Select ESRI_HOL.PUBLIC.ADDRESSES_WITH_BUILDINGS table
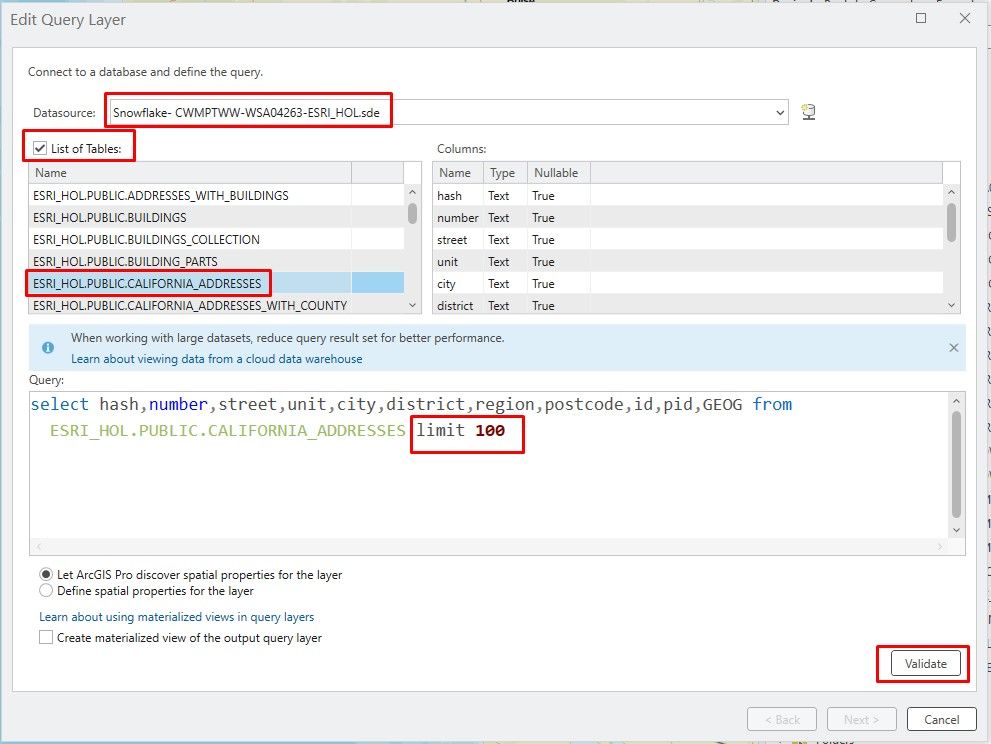This screenshot has height=744, width=991. point(216,195)
